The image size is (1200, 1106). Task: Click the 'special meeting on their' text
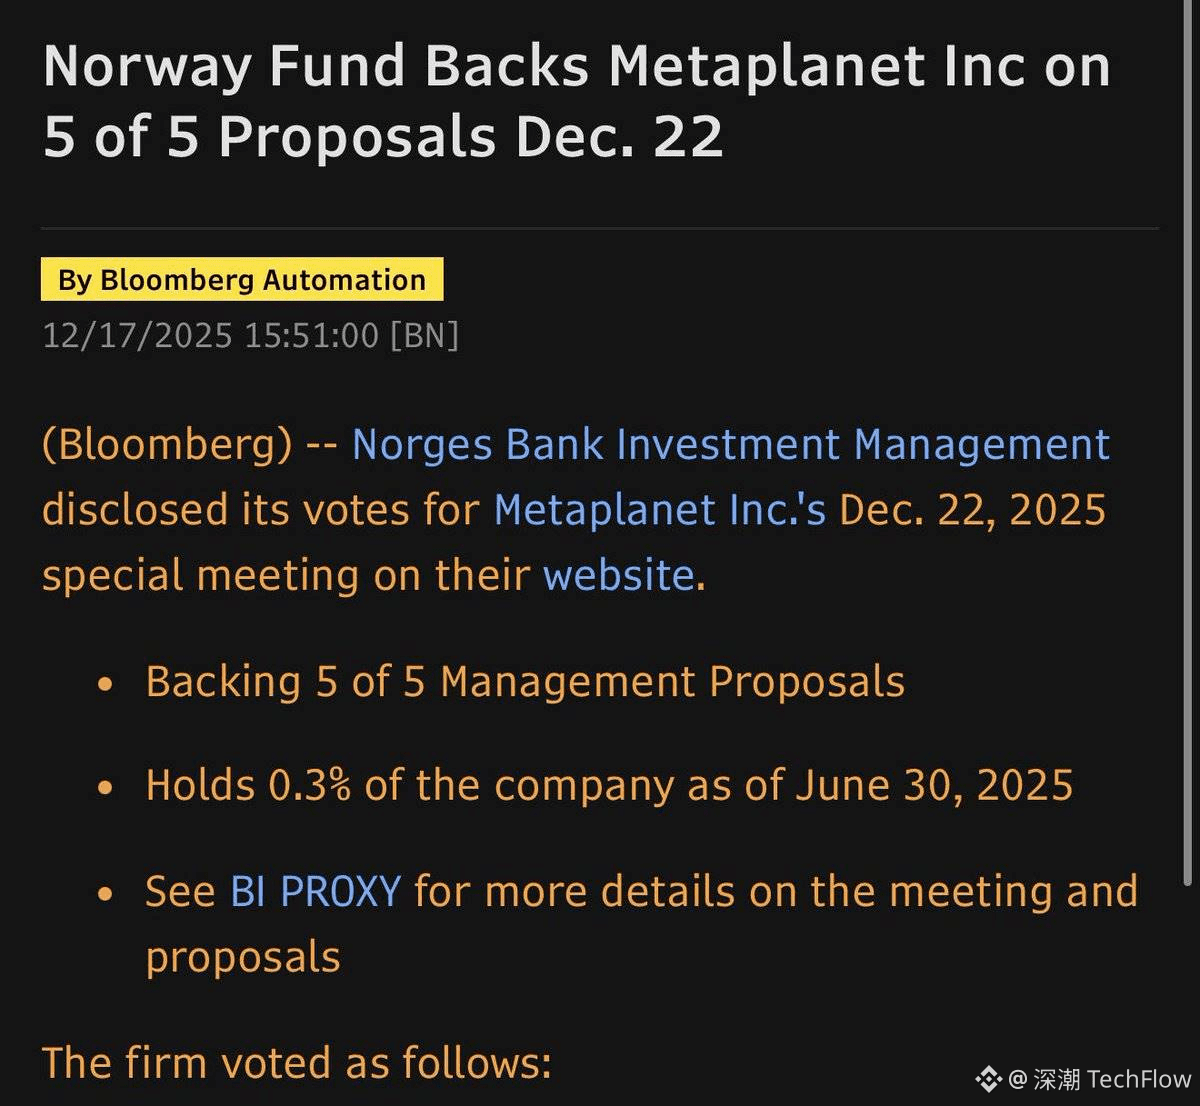pos(285,576)
